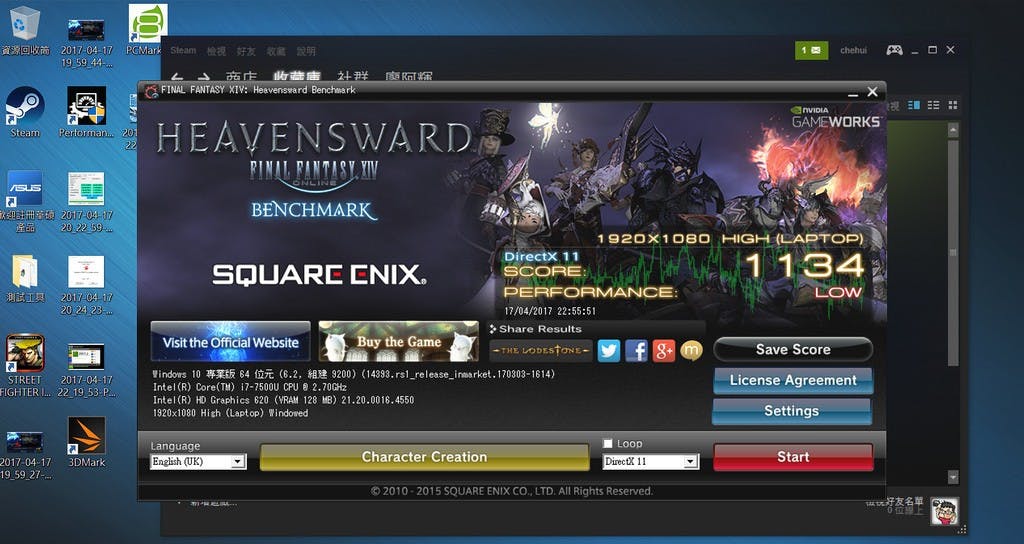Open the 說明 menu in Steam
1024x544 pixels.
click(x=306, y=50)
